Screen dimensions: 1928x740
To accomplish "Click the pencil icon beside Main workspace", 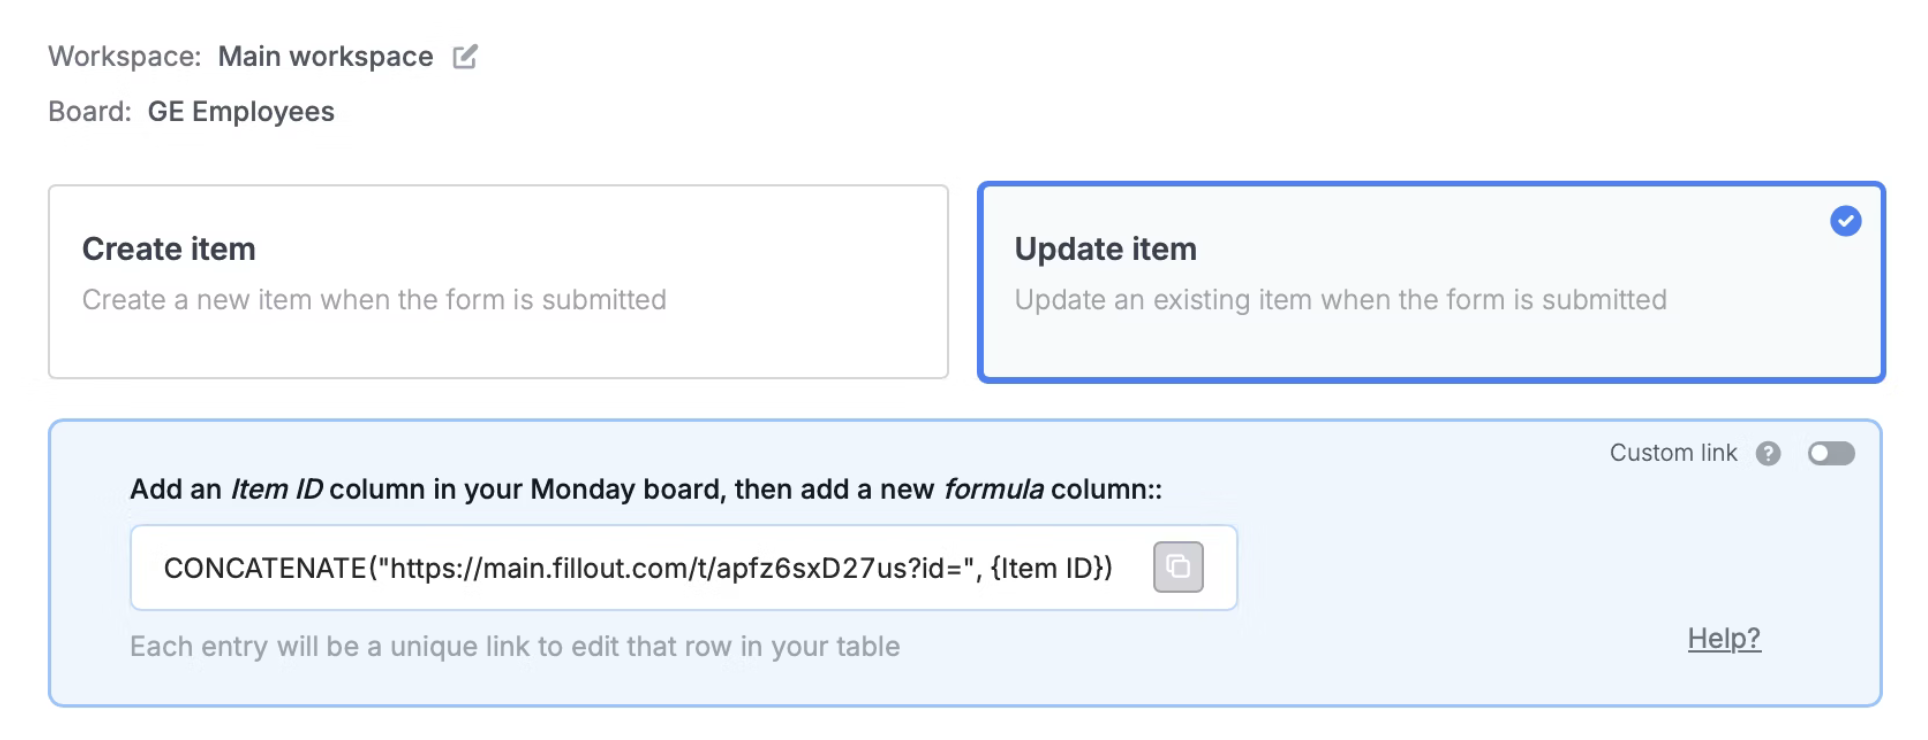I will pyautogui.click(x=464, y=57).
